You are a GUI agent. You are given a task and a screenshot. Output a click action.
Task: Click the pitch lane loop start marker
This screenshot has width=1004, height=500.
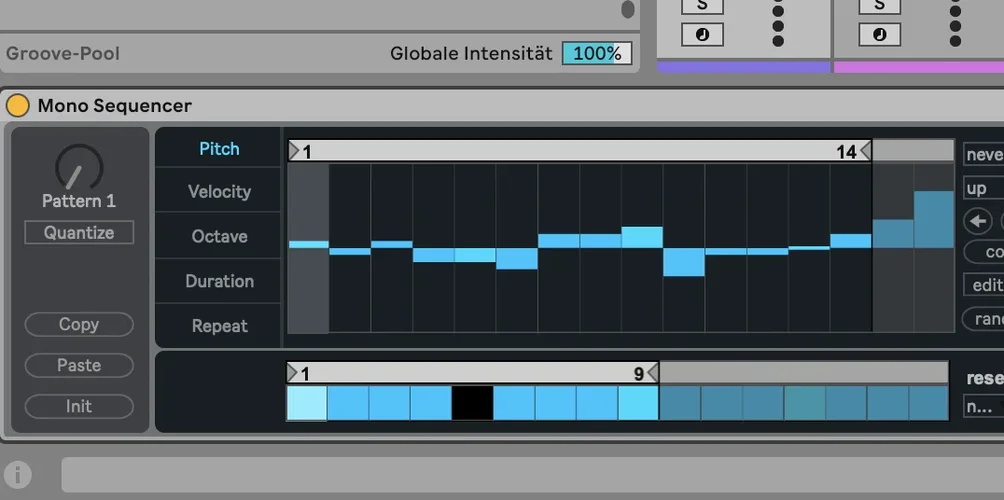click(x=294, y=151)
